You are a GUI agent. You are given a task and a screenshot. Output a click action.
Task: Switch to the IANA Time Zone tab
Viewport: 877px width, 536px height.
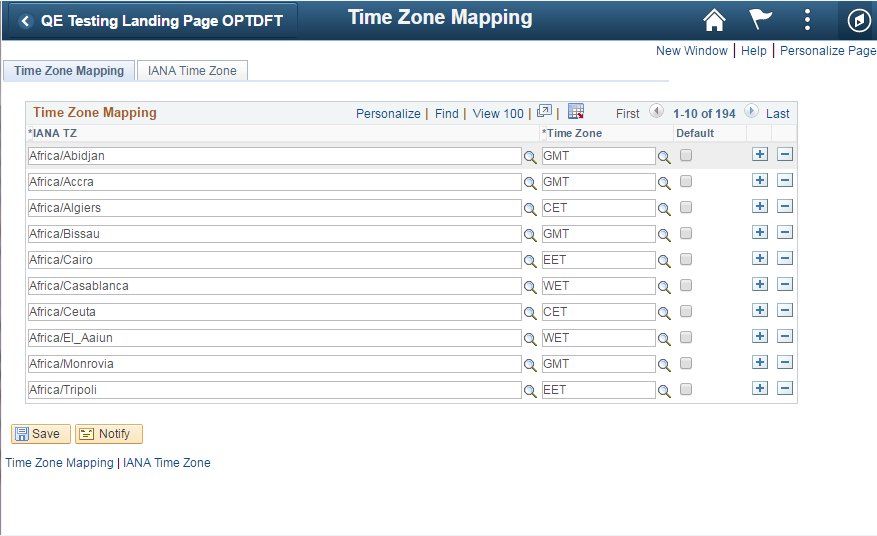tap(192, 71)
